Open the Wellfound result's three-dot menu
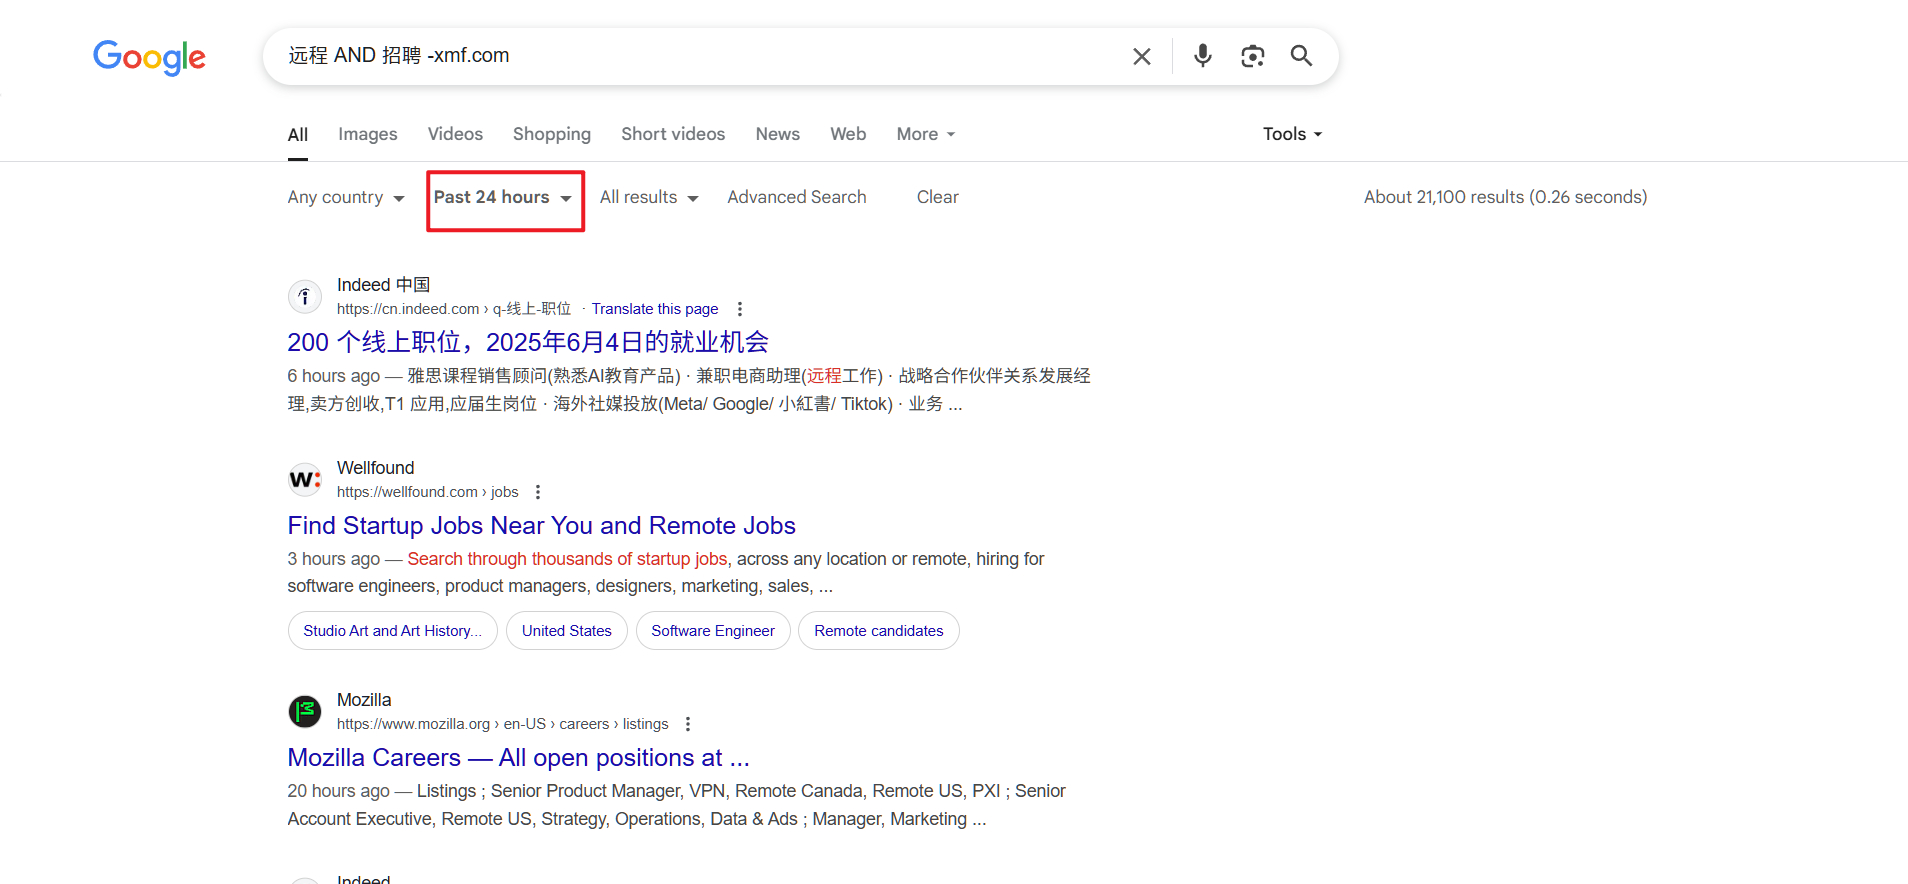Screen dimensions: 1908x884 click(538, 492)
